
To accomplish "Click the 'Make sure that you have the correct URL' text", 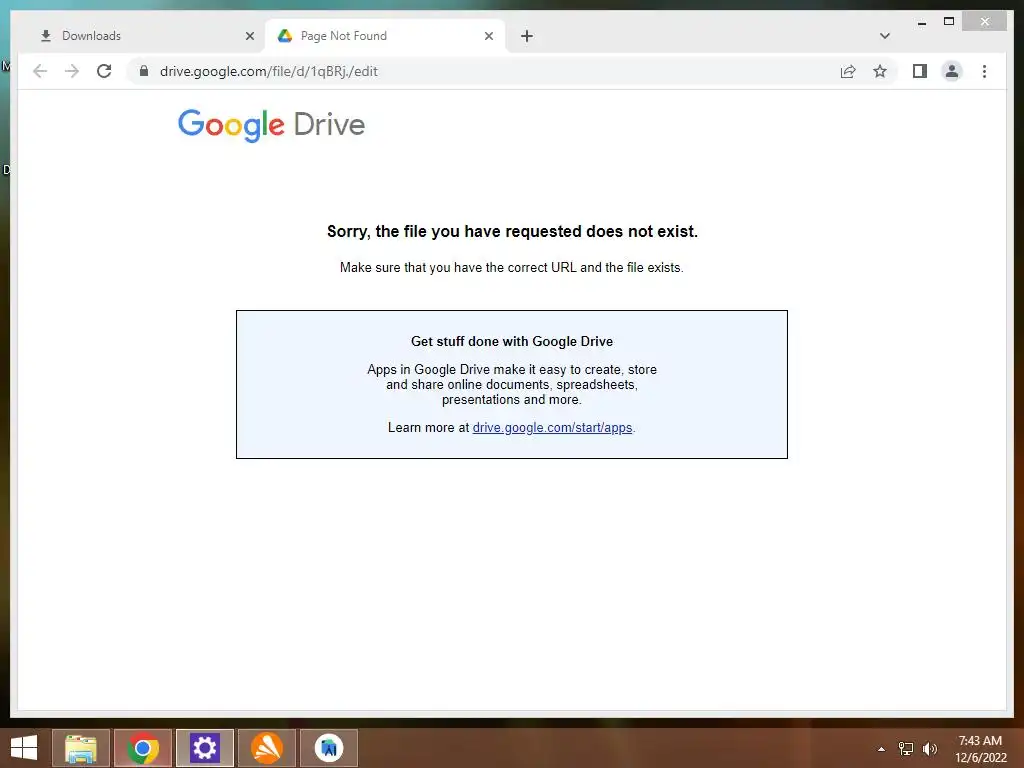I will coord(511,268).
